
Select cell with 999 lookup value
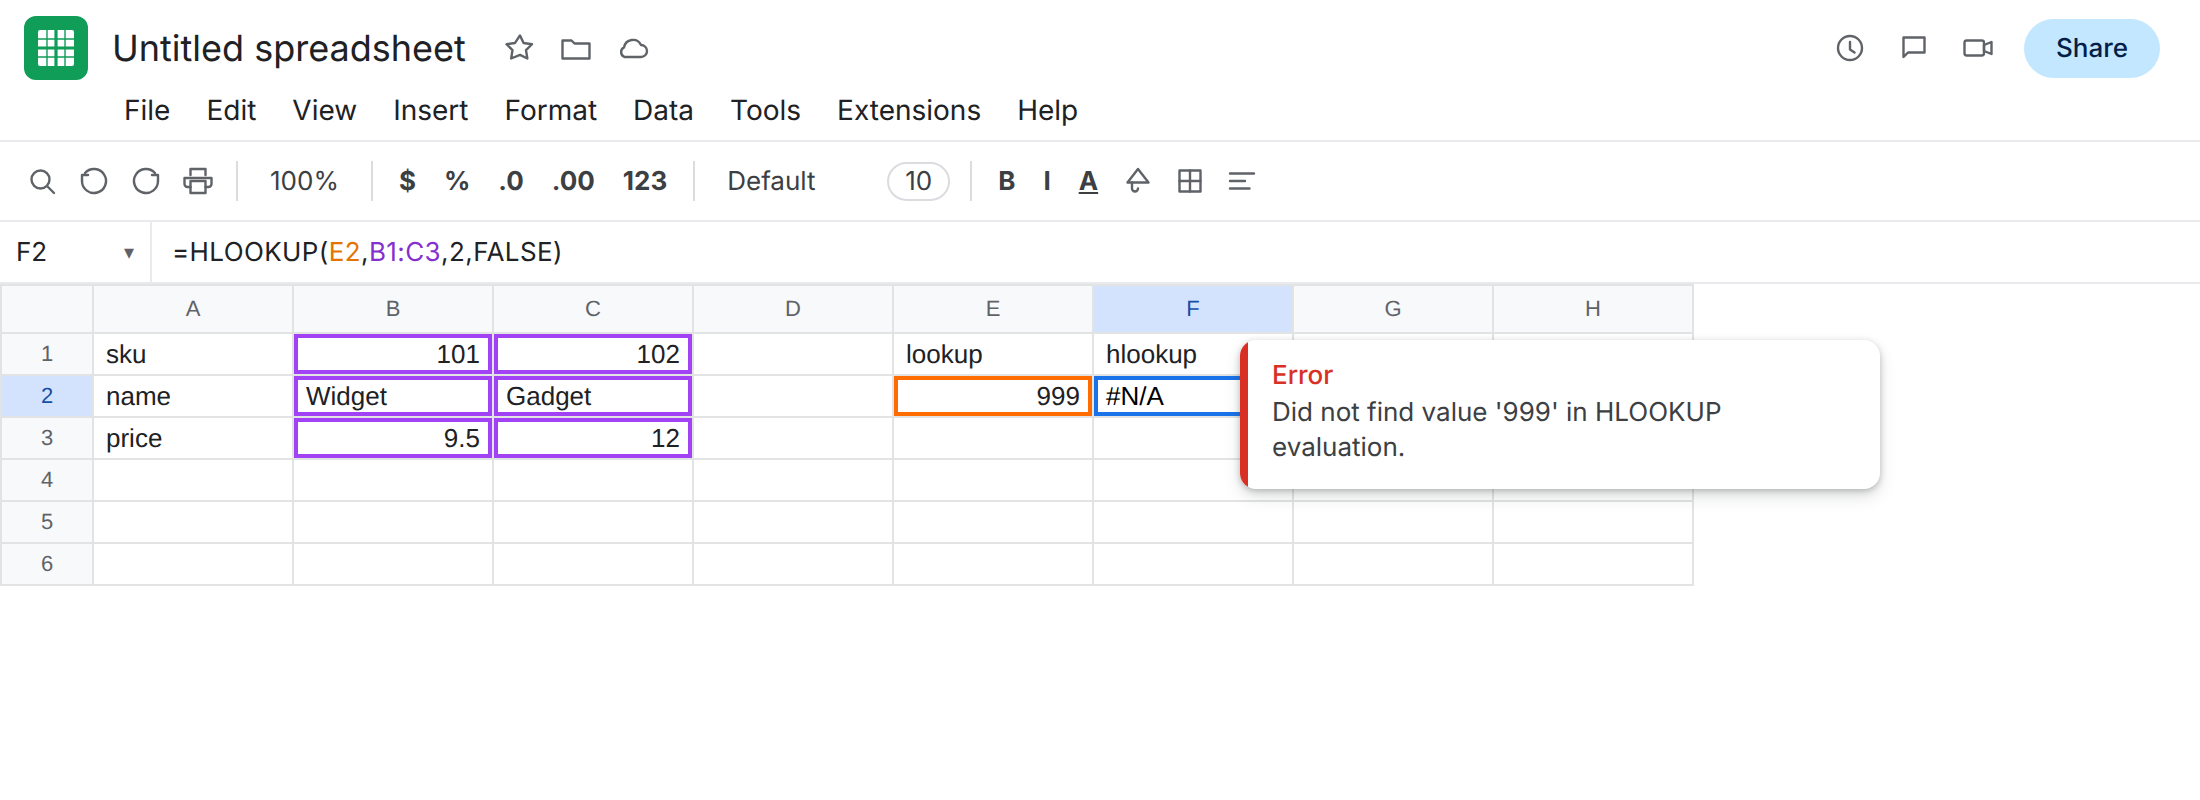click(993, 396)
